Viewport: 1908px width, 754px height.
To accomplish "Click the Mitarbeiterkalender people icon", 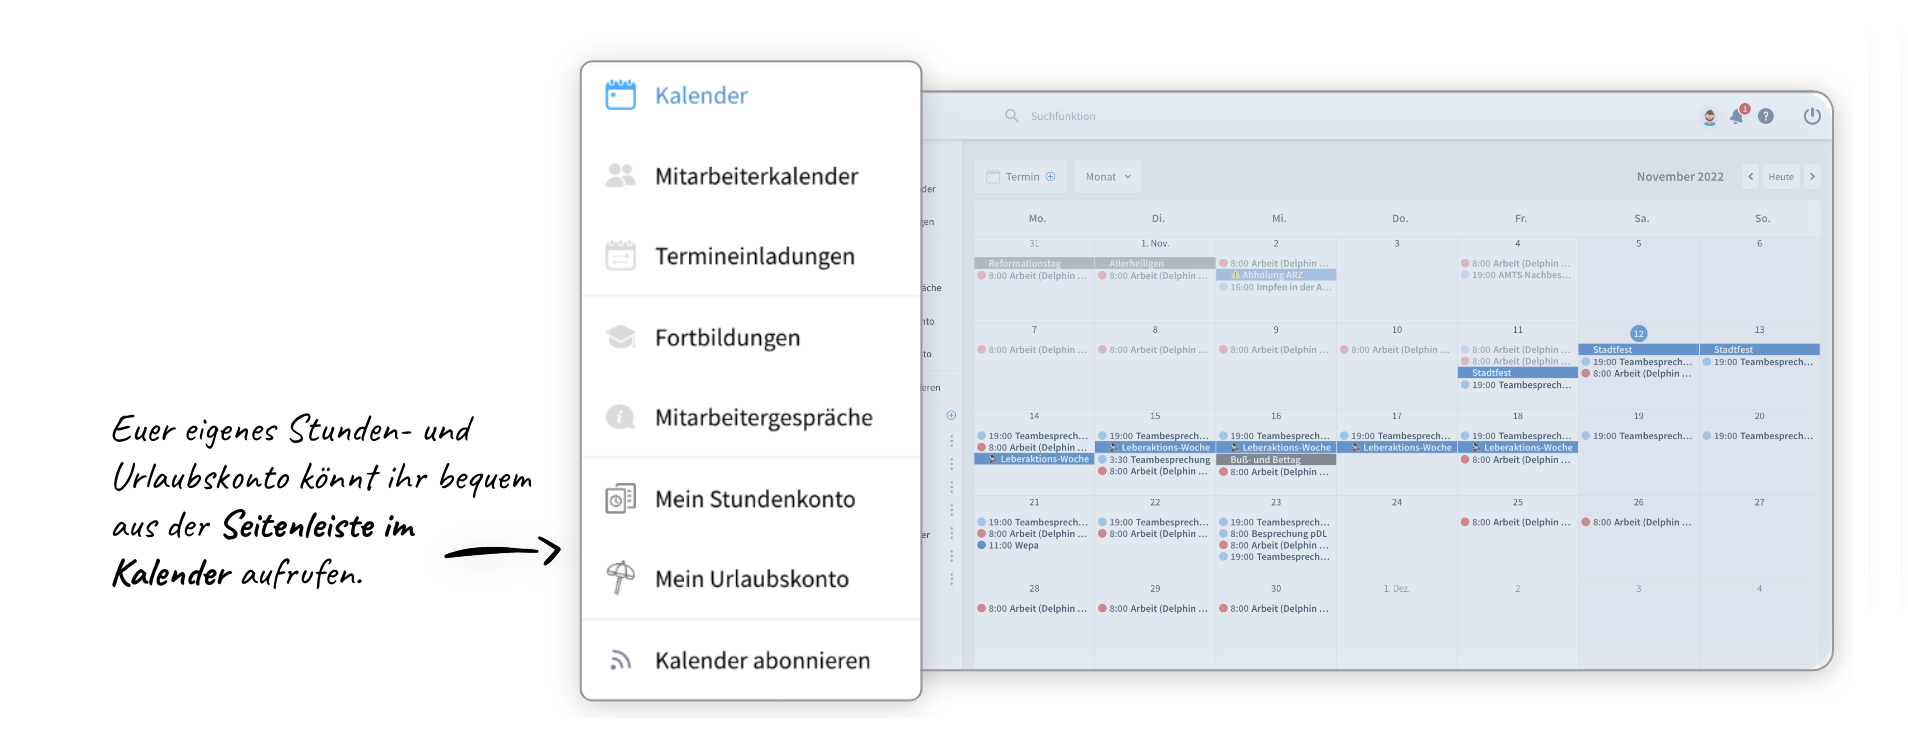I will (x=620, y=176).
